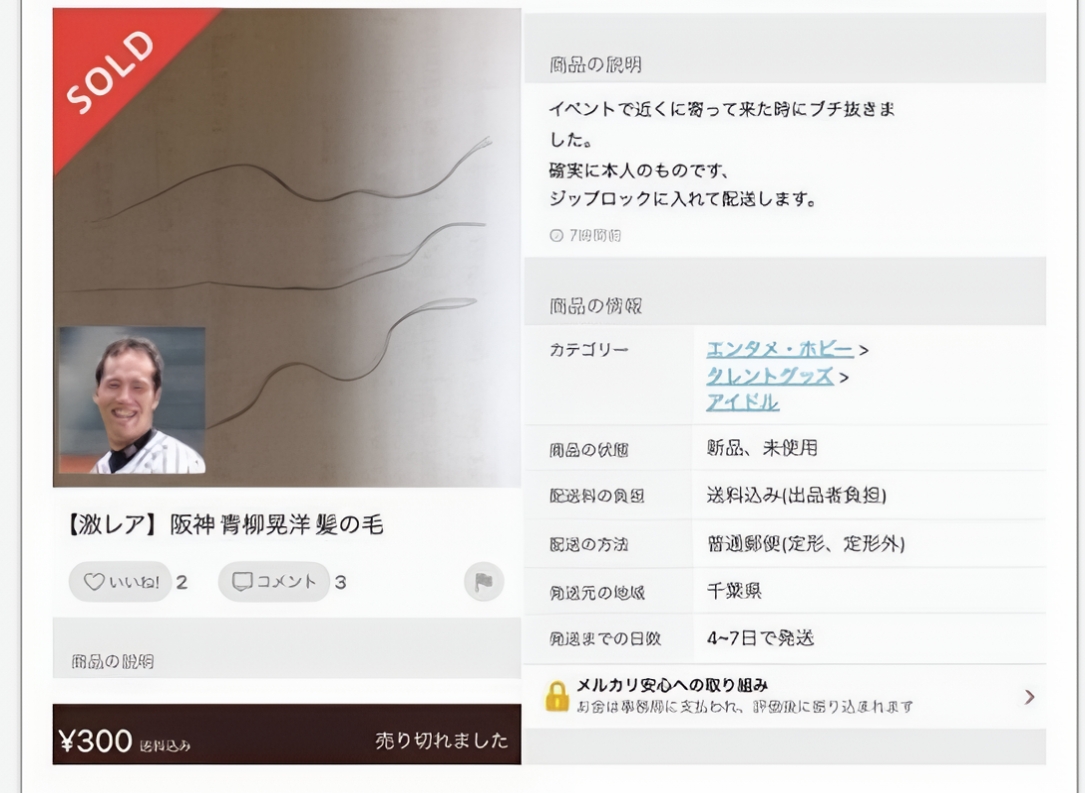This screenshot has height=793, width=1085.
Task: Click the yellow padlock security icon
Action: coord(557,696)
